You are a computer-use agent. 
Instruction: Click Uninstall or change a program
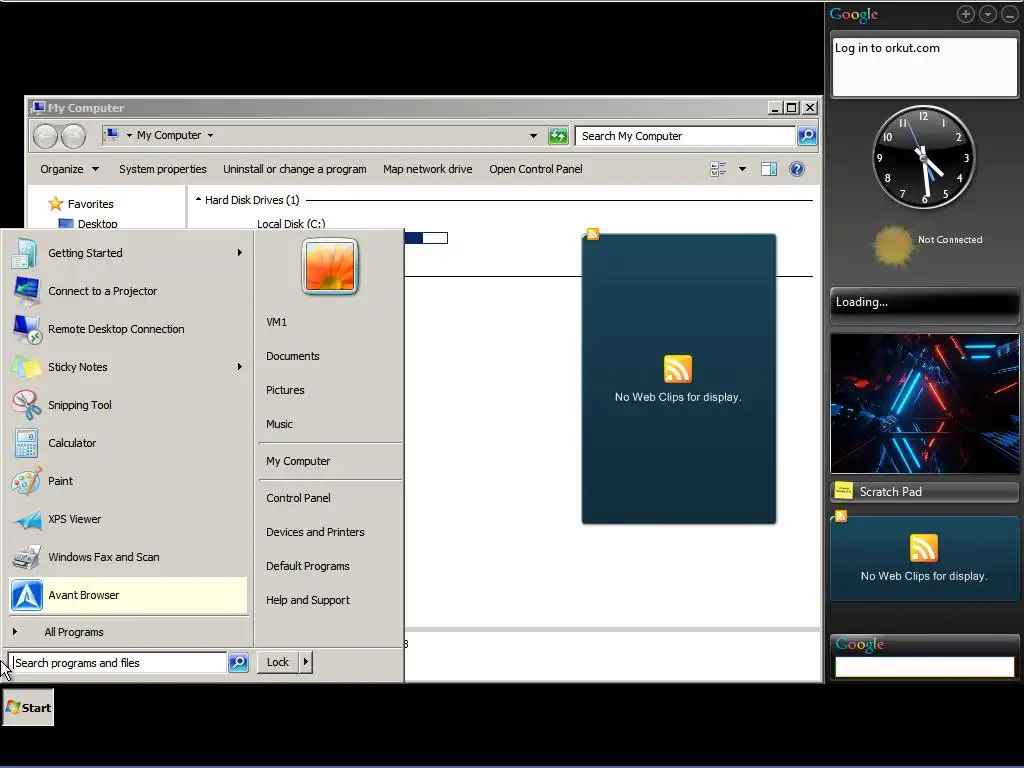click(x=295, y=169)
